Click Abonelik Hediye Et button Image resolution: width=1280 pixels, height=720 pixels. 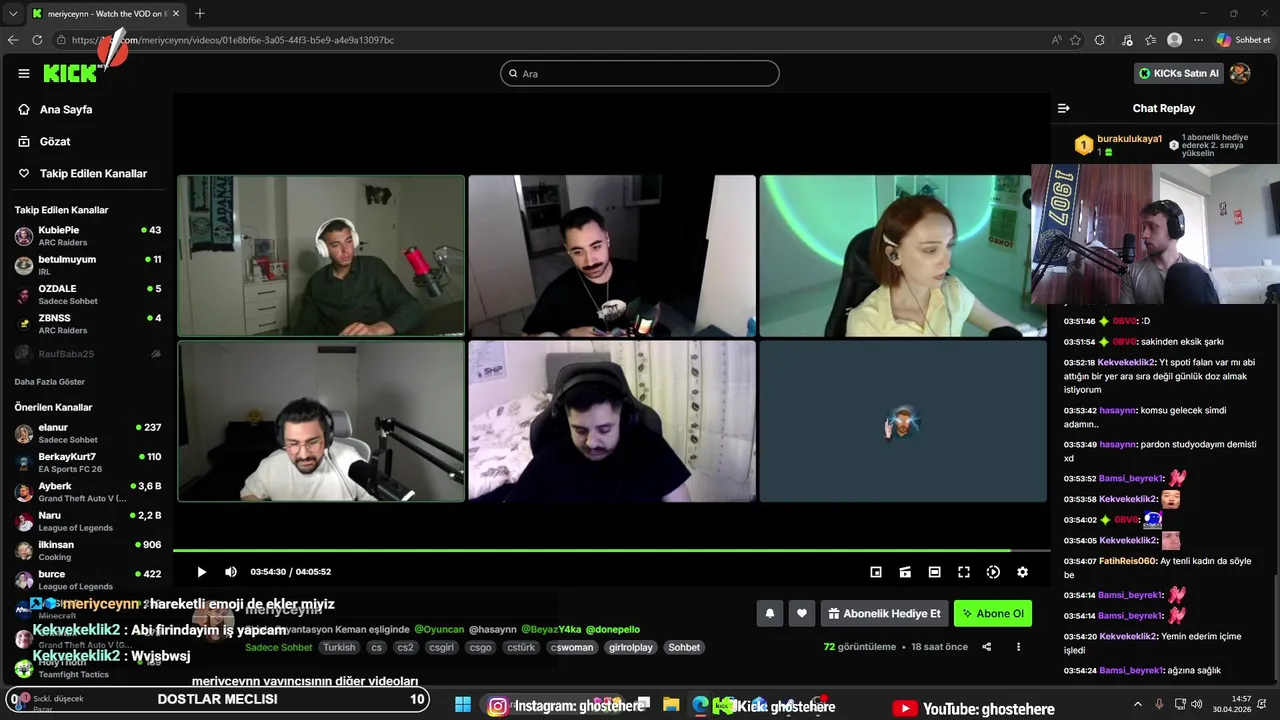click(884, 614)
